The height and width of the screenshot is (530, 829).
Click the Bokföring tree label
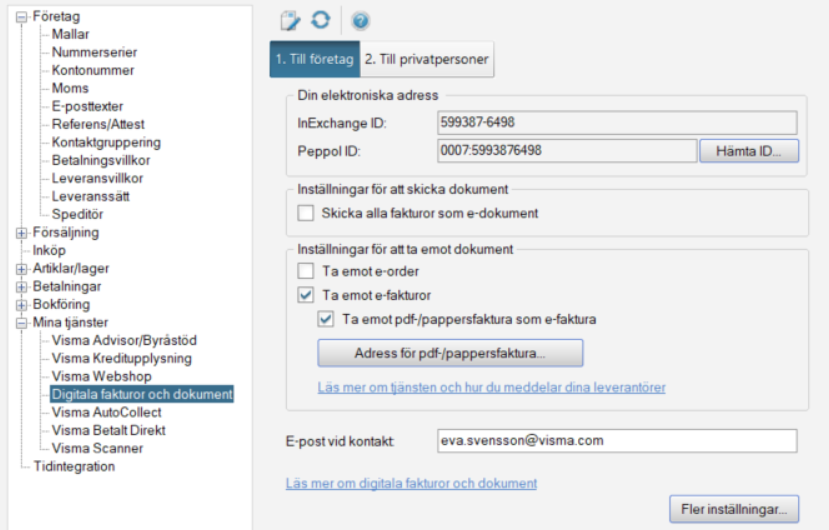pos(61,304)
